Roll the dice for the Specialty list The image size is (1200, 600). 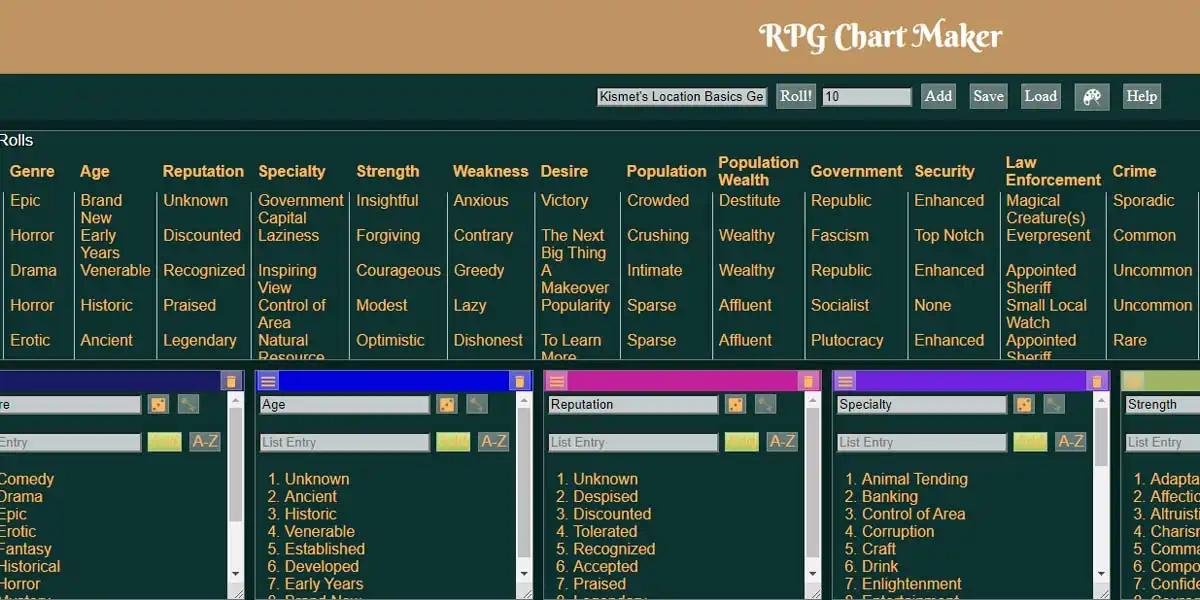coord(1024,405)
